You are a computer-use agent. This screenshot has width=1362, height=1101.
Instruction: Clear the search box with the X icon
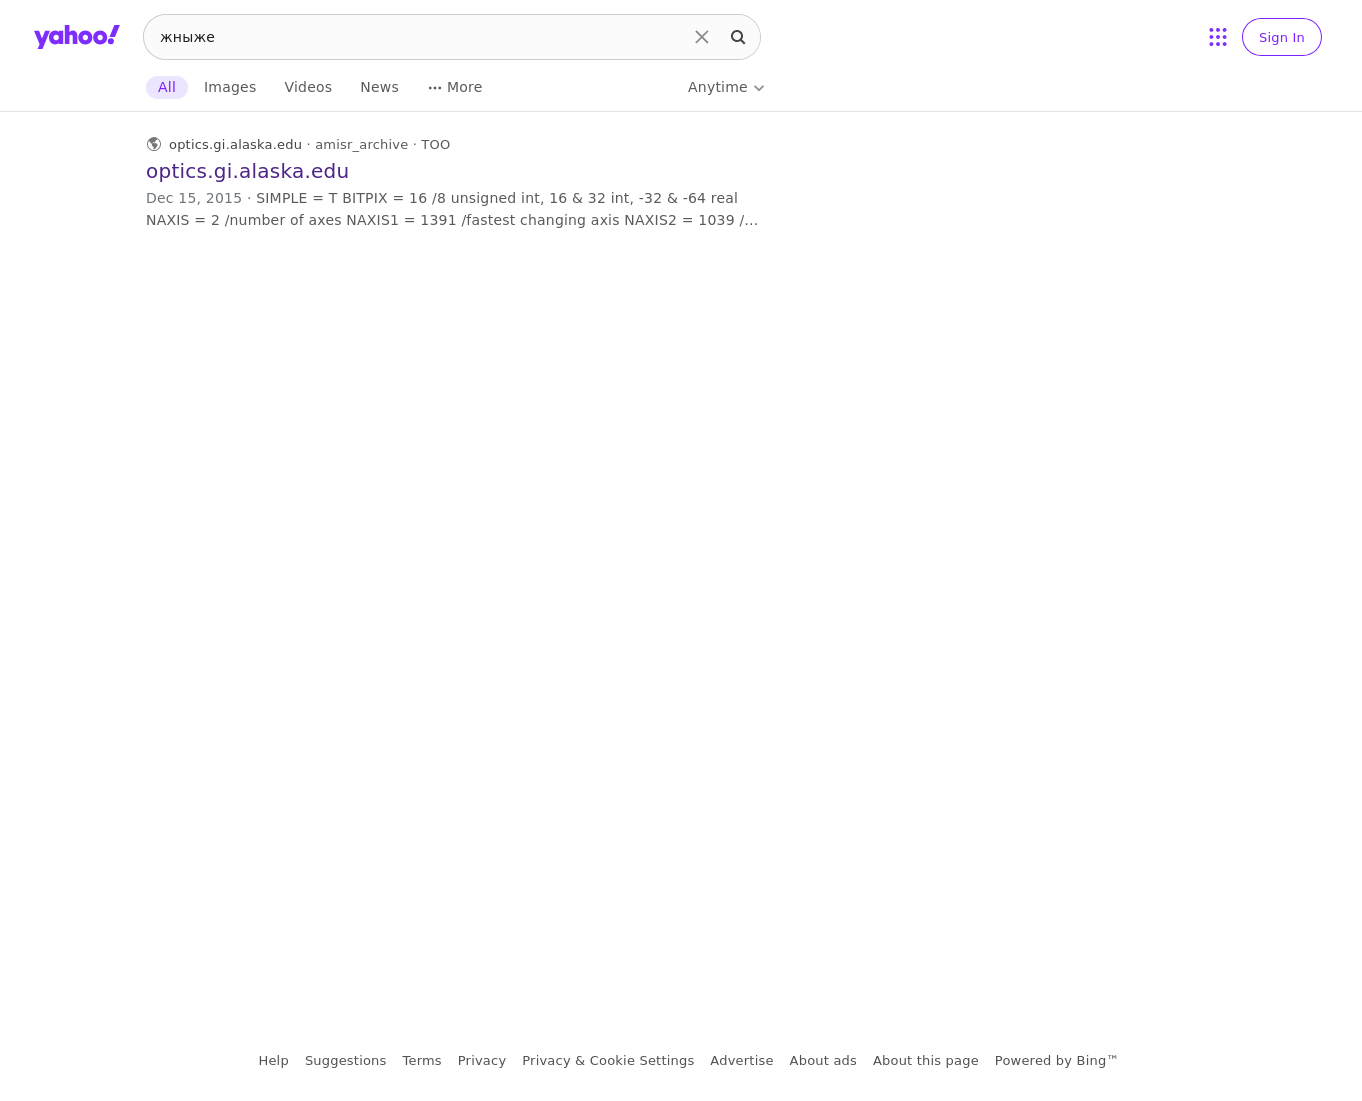702,37
